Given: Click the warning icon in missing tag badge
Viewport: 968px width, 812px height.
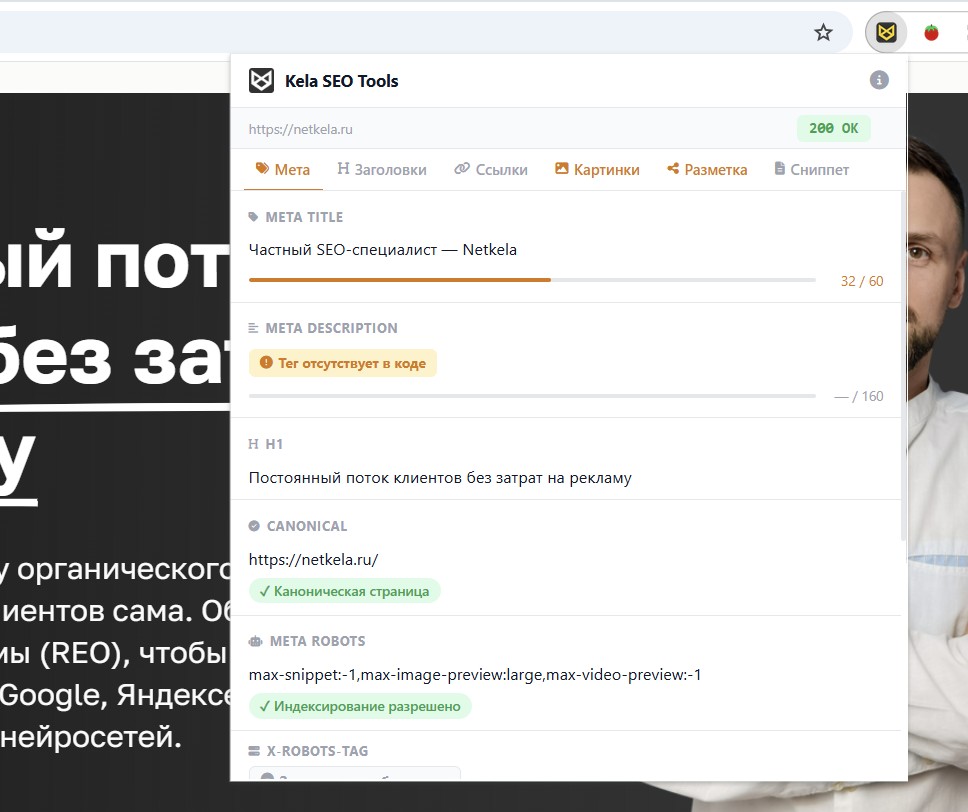Looking at the screenshot, I should pos(266,362).
